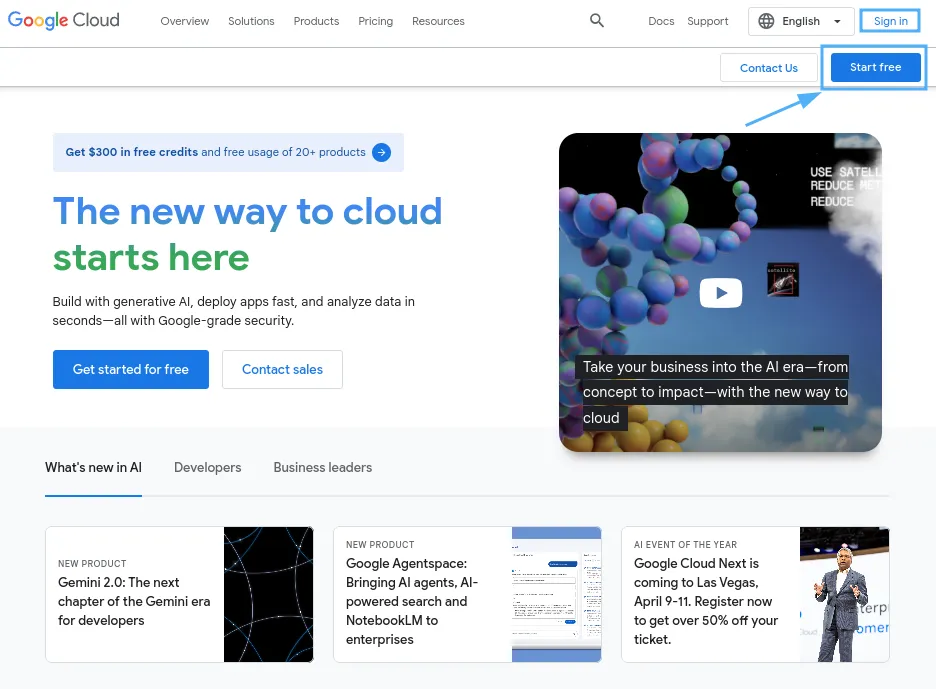Viewport: 936px width, 689px height.
Task: Click the Contact sales button
Action: click(x=282, y=370)
